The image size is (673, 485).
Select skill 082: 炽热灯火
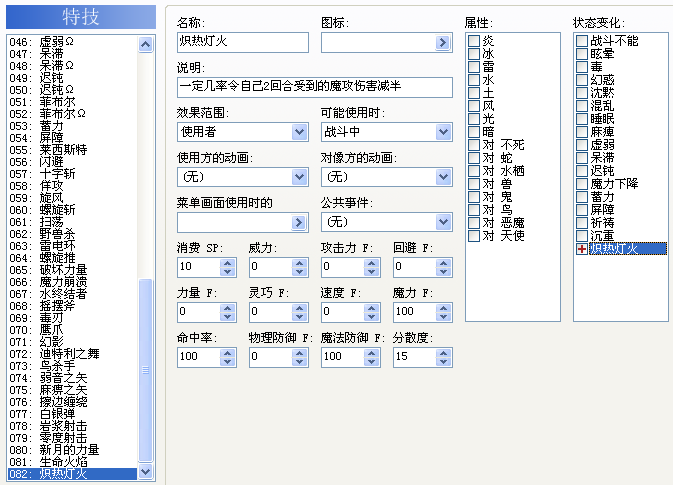point(72,474)
